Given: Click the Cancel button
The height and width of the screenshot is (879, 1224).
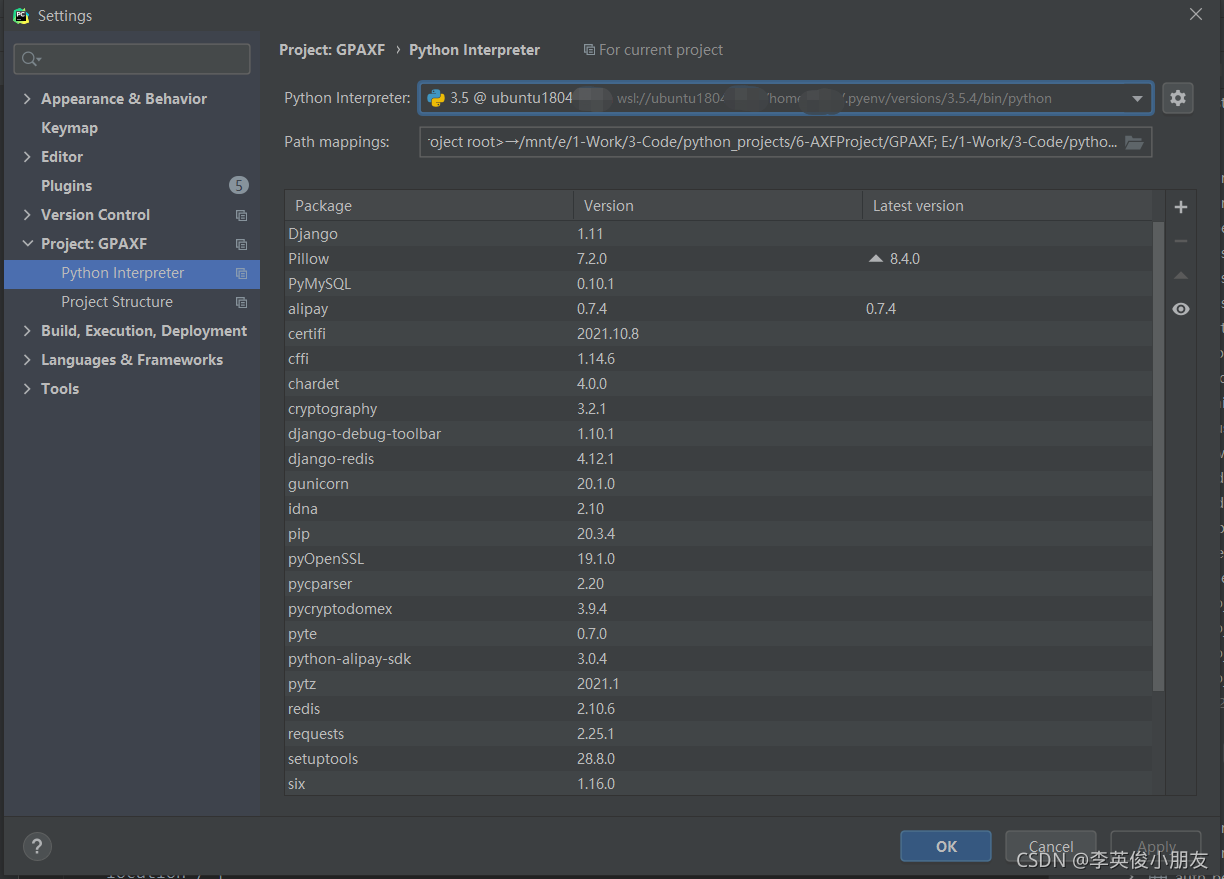Looking at the screenshot, I should [1051, 846].
